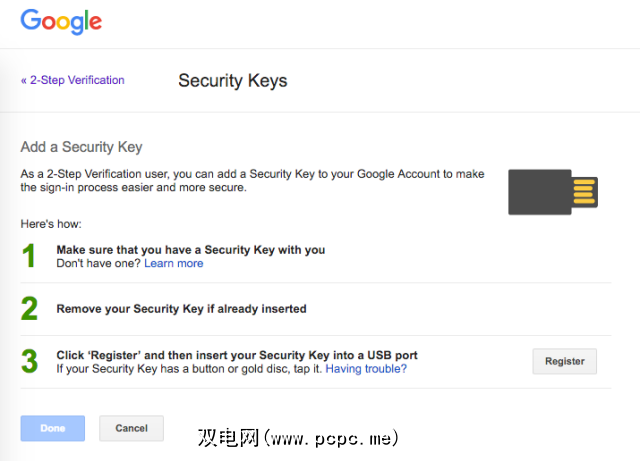Viewport: 640px width, 461px height.
Task: Click the Add a Security Key heading
Action: coord(81,147)
